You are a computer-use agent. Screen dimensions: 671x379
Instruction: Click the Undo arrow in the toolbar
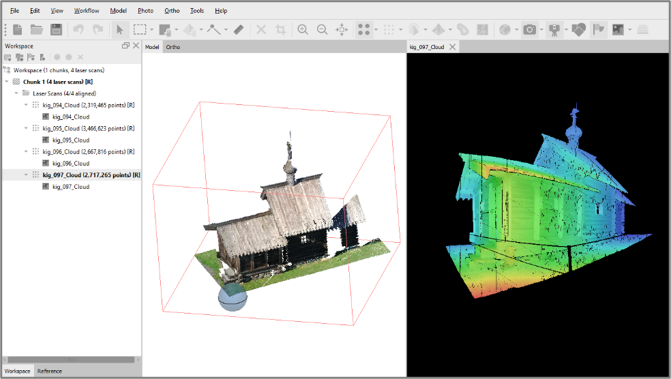[x=78, y=30]
